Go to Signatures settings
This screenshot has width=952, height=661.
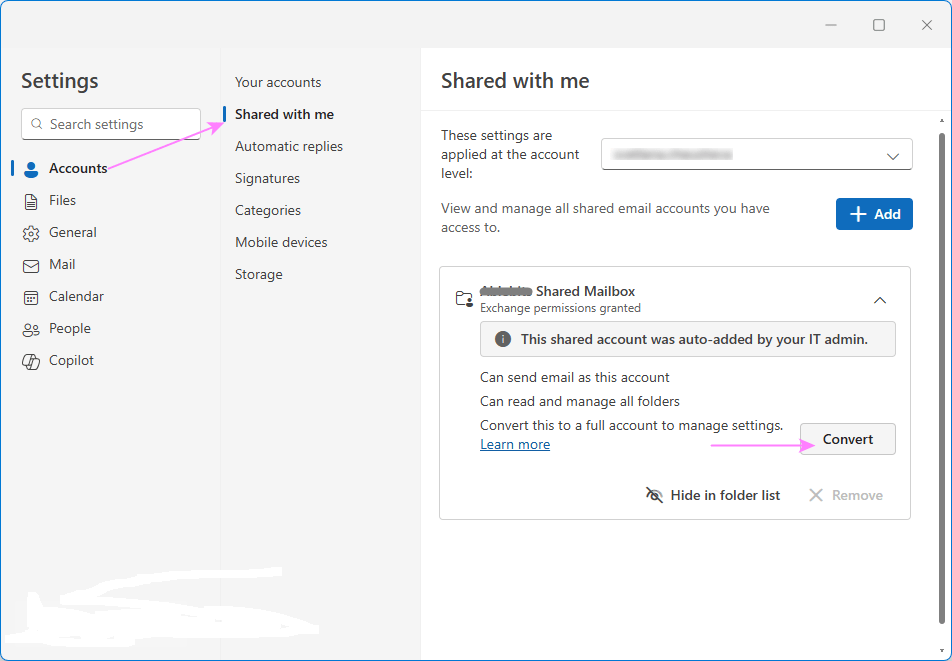[267, 178]
